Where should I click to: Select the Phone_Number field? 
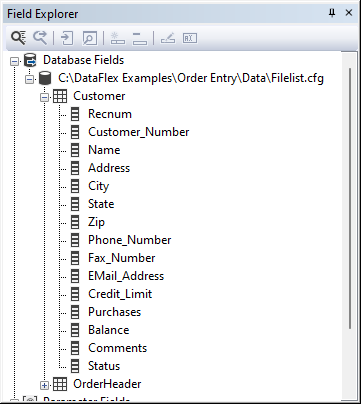pos(130,240)
